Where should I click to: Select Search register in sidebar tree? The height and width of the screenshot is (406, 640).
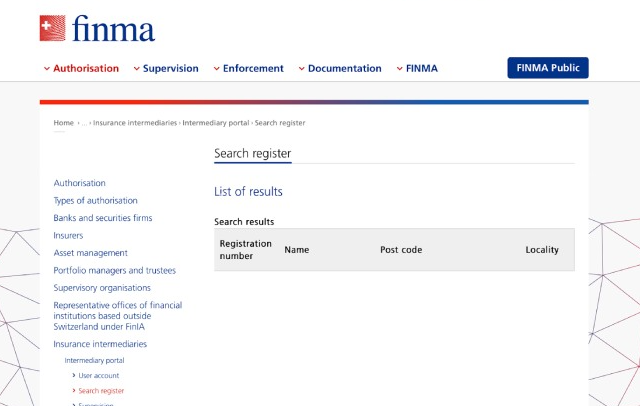pyautogui.click(x=101, y=391)
